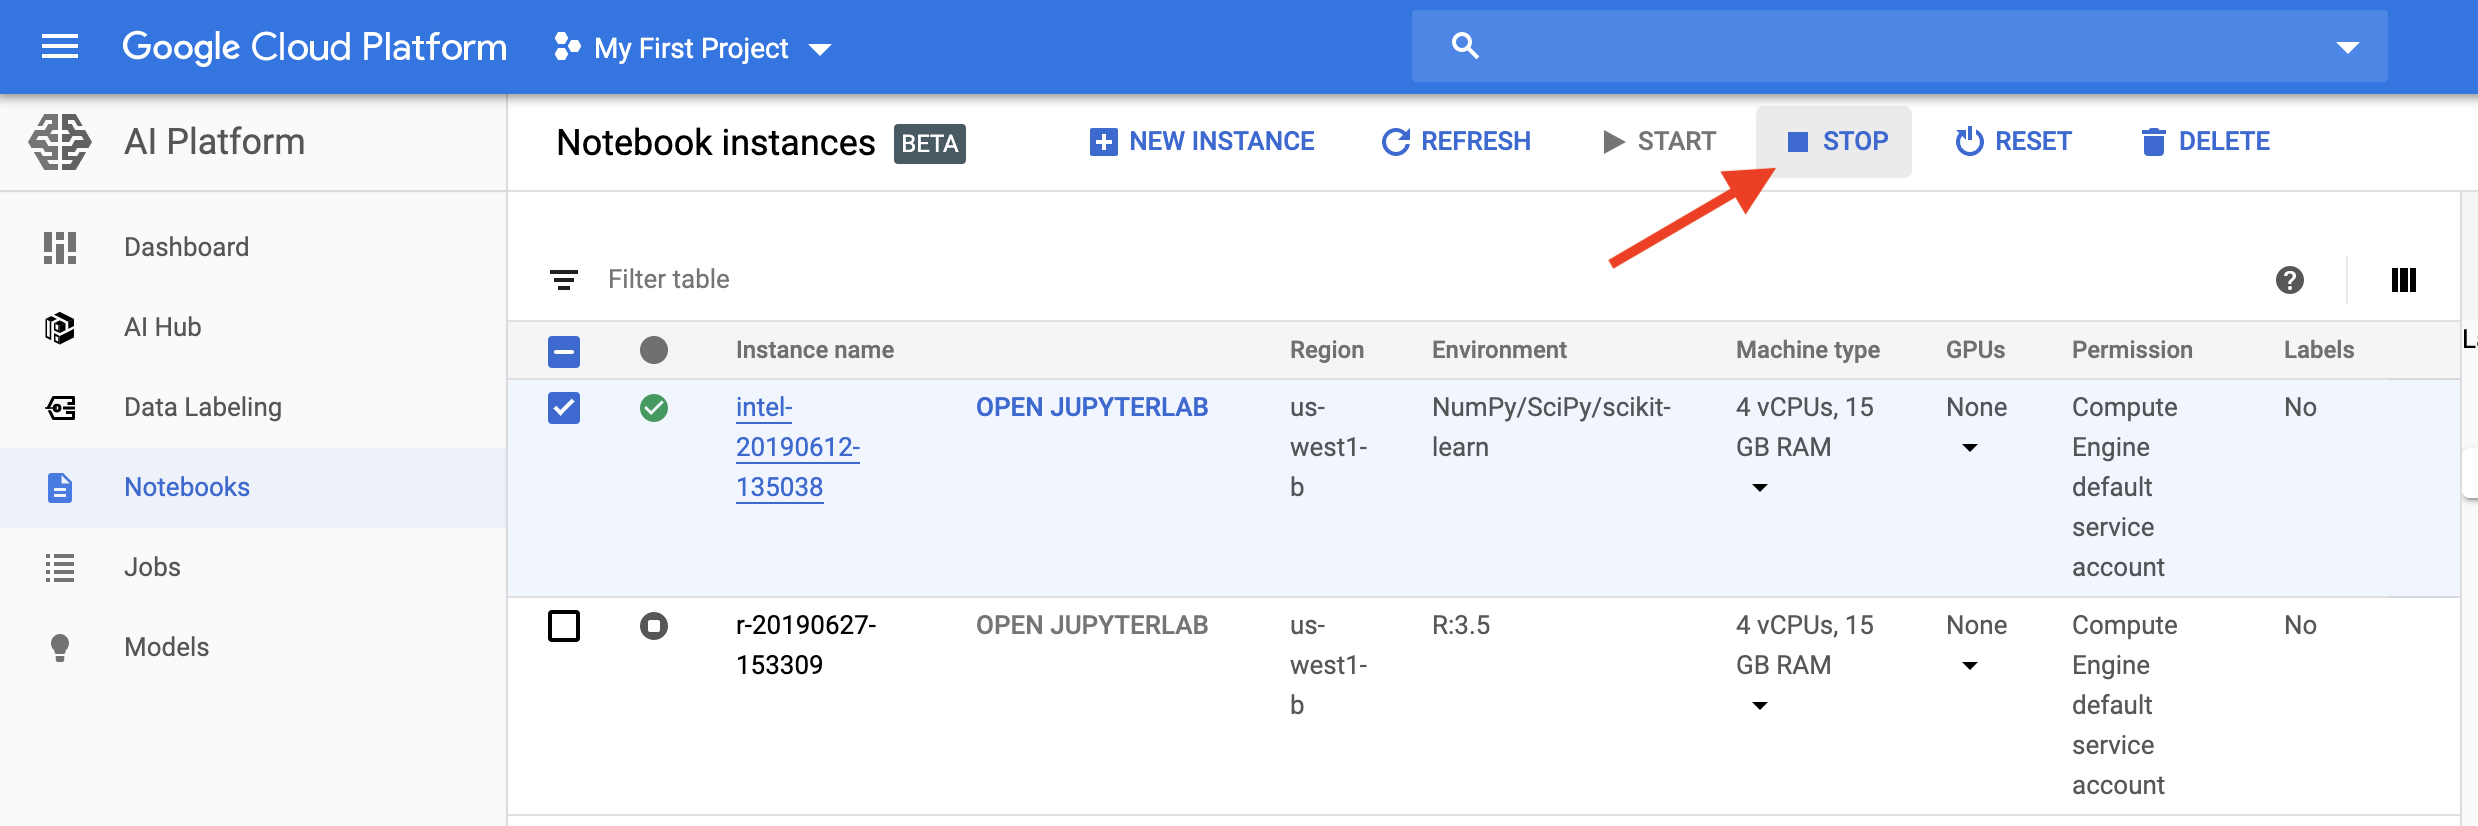Click the Machine type column header

coord(1808,350)
